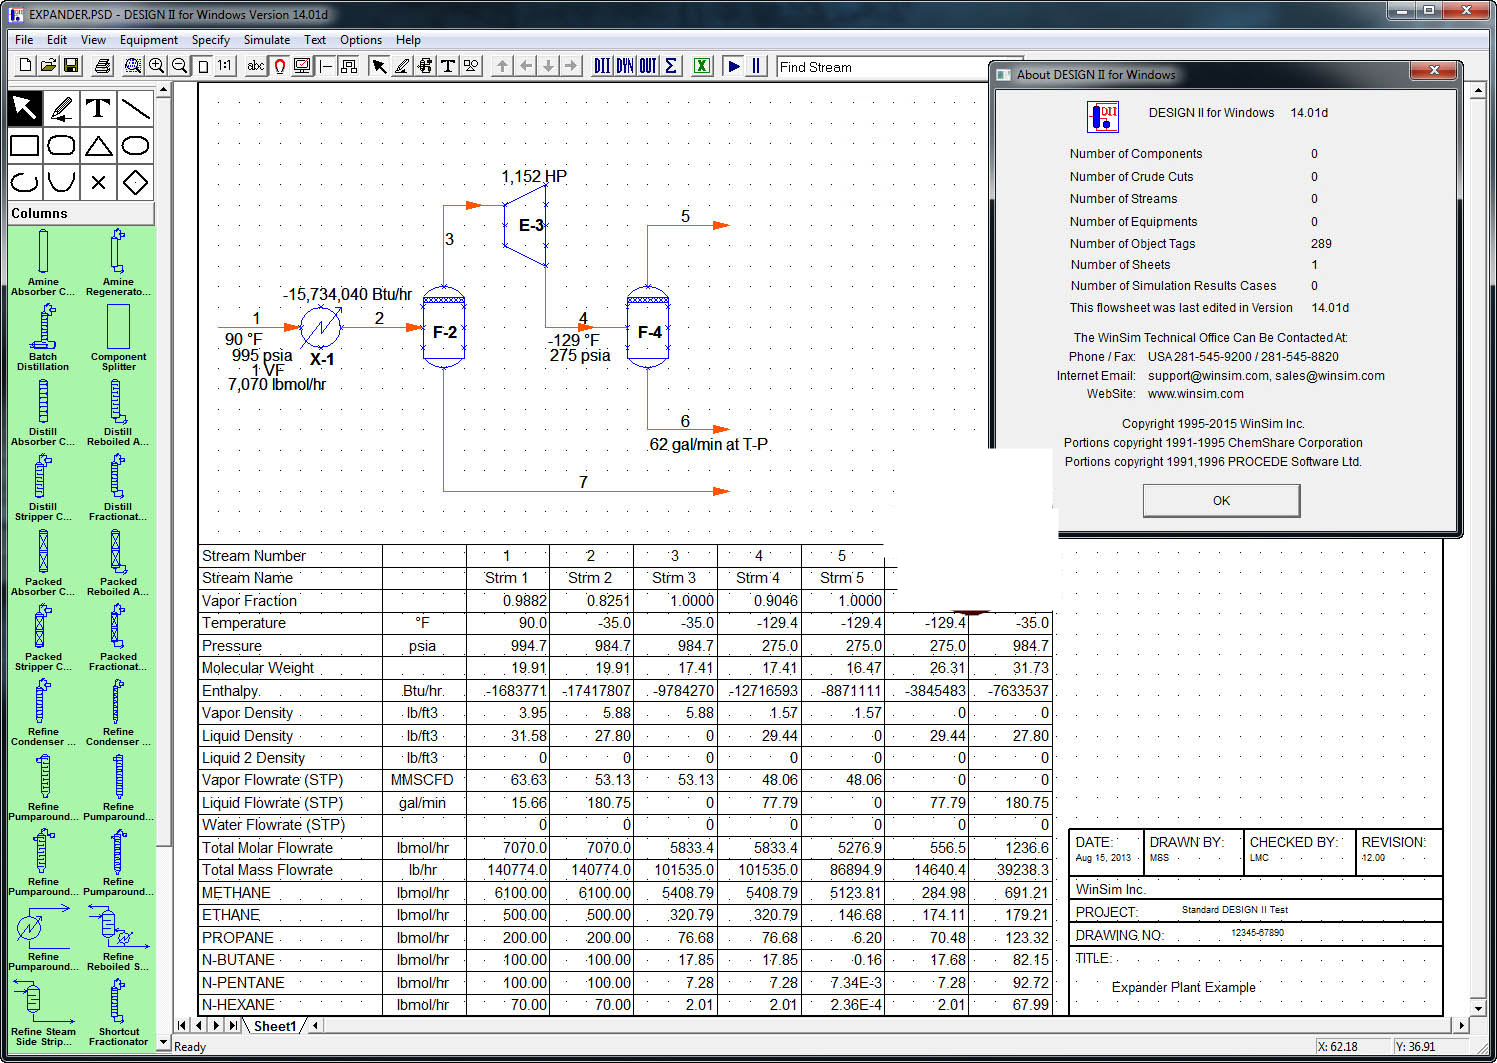1497x1063 pixels.
Task: Select the Shortcut Fractionator equipment icon
Action: 118,1012
